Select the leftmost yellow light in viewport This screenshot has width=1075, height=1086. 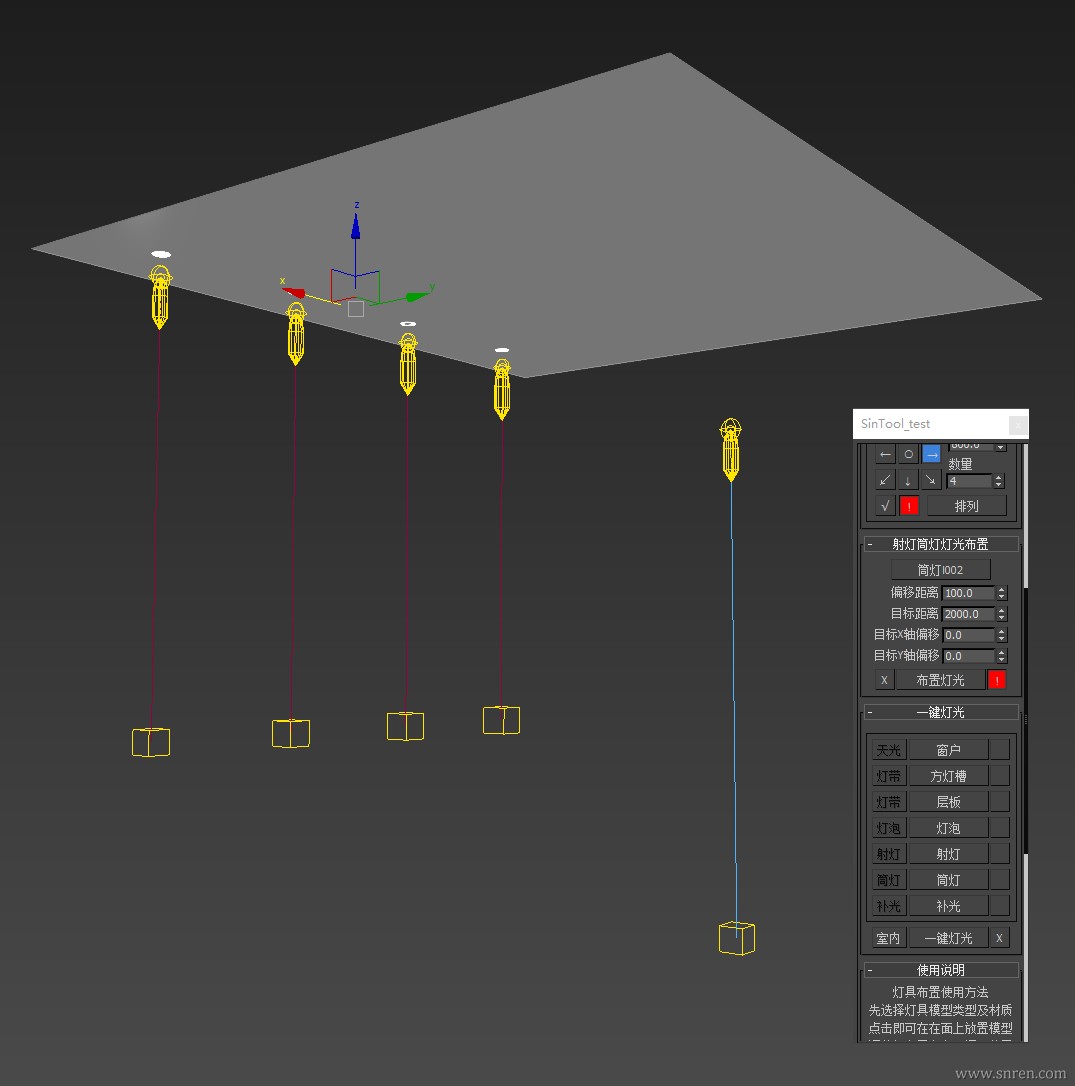(160, 297)
